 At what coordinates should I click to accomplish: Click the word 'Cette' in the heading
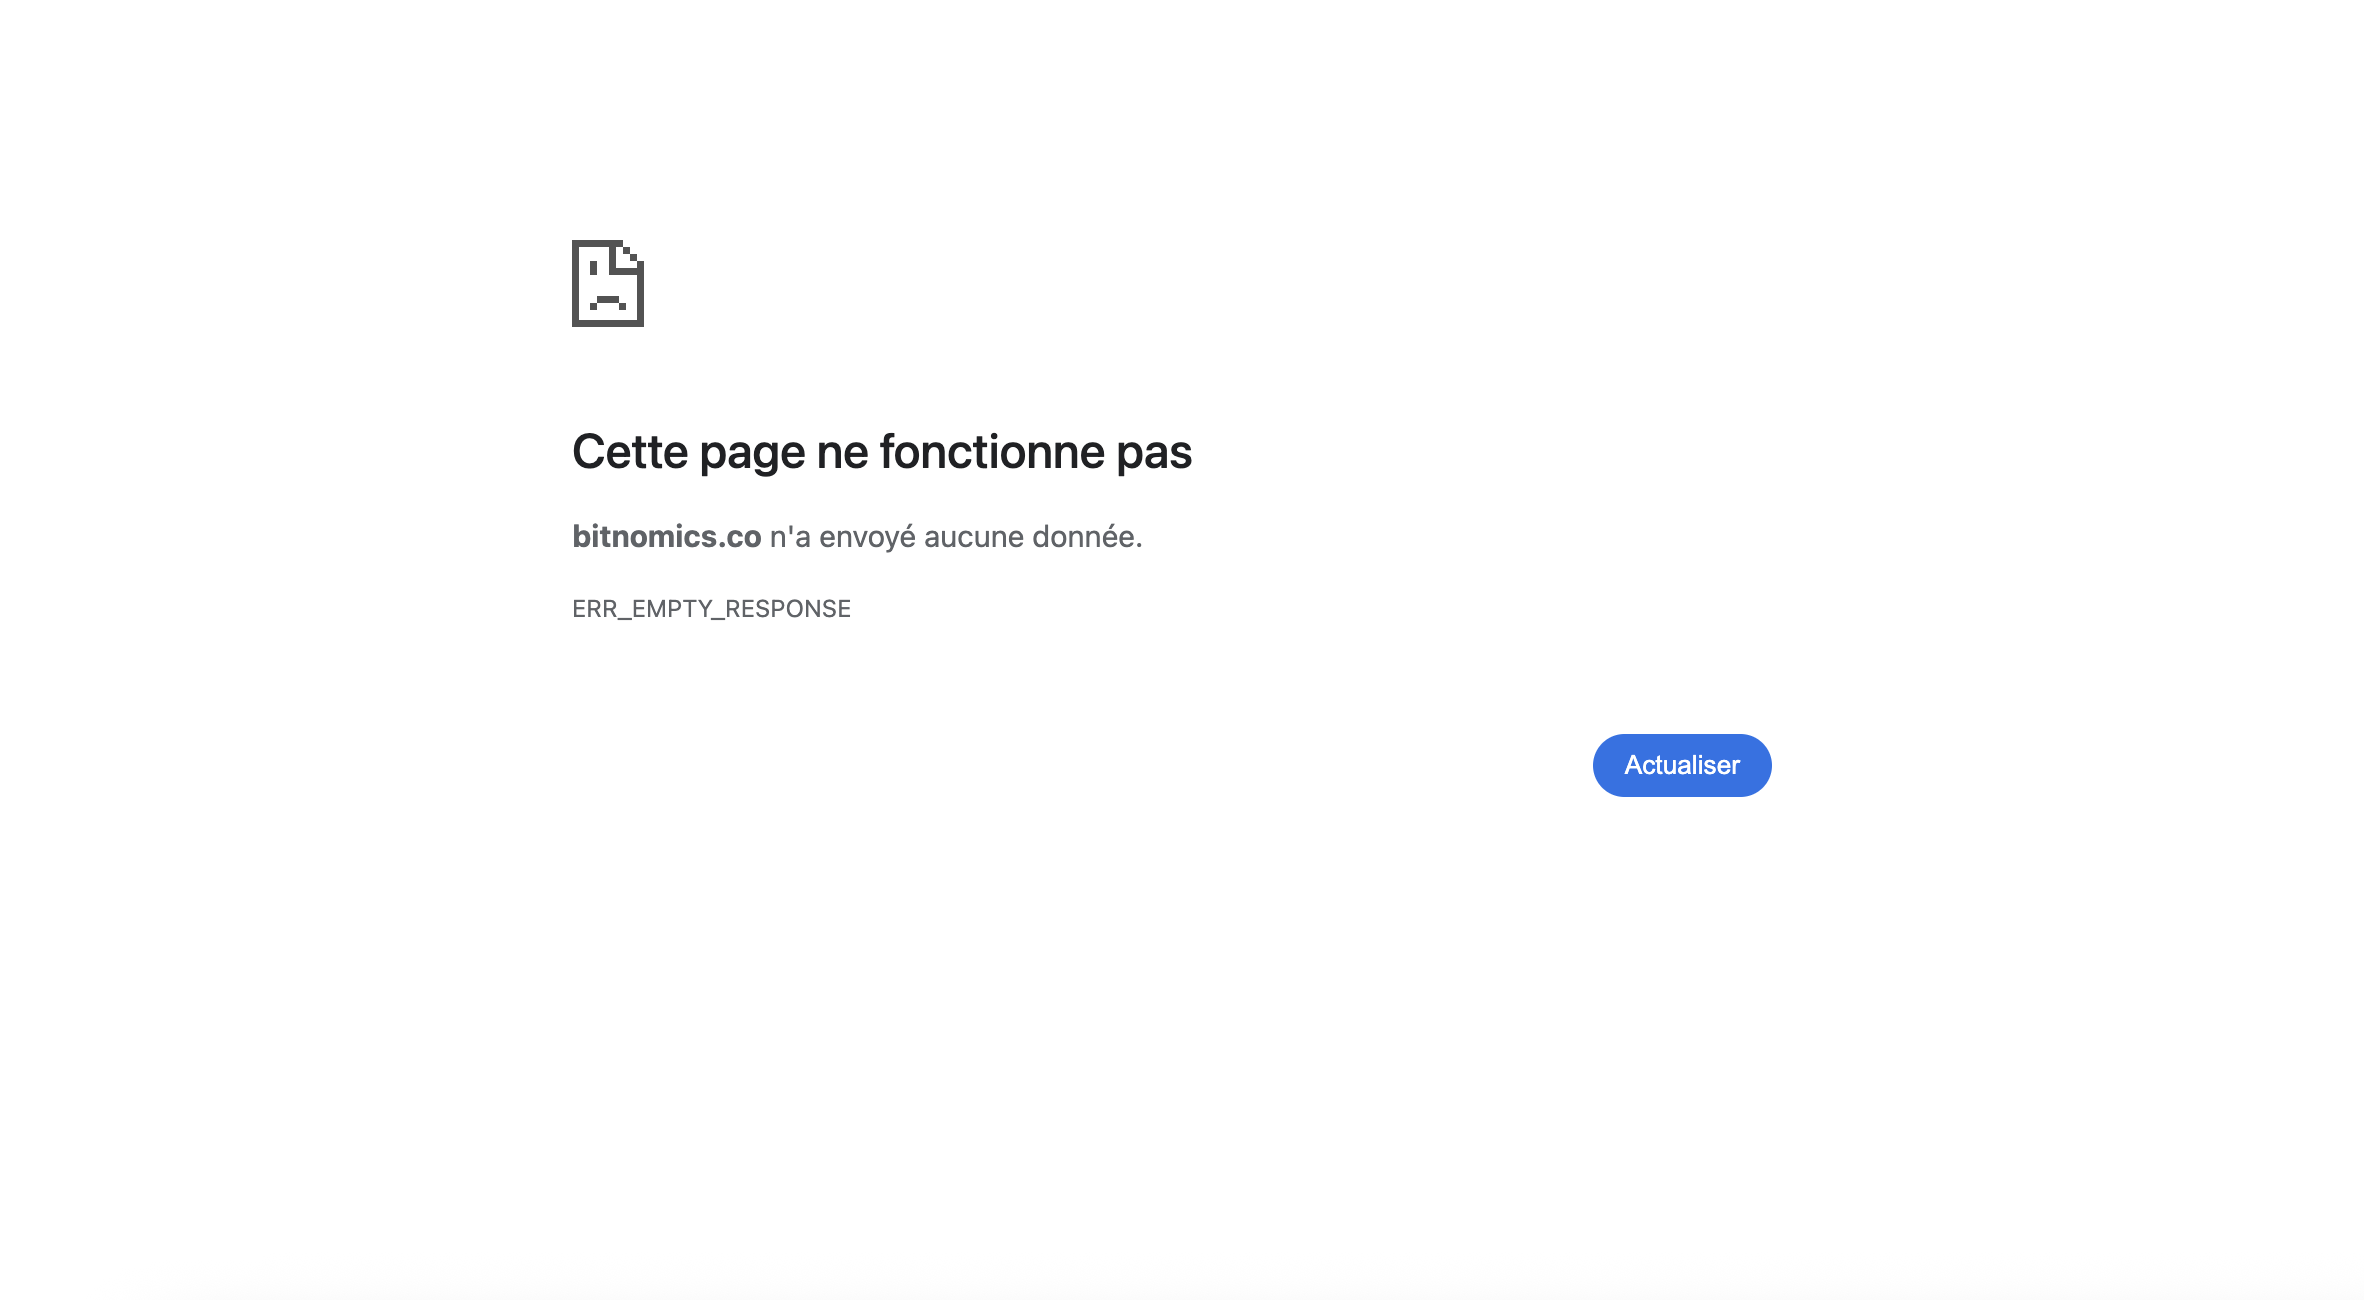[x=630, y=452]
